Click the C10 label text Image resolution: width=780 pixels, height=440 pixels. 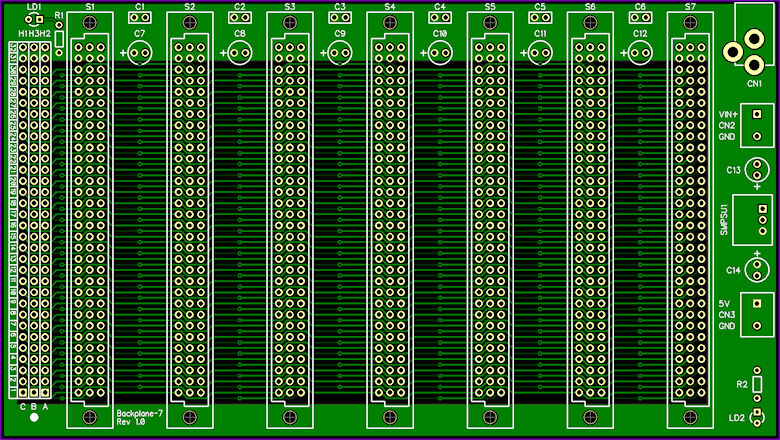pyautogui.click(x=440, y=33)
